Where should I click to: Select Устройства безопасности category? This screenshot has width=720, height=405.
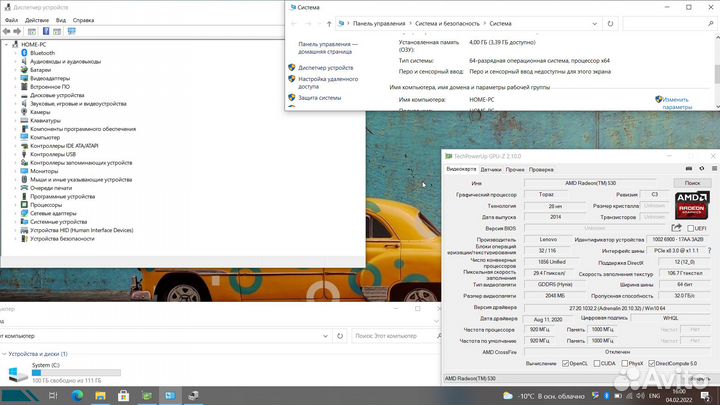(62, 239)
